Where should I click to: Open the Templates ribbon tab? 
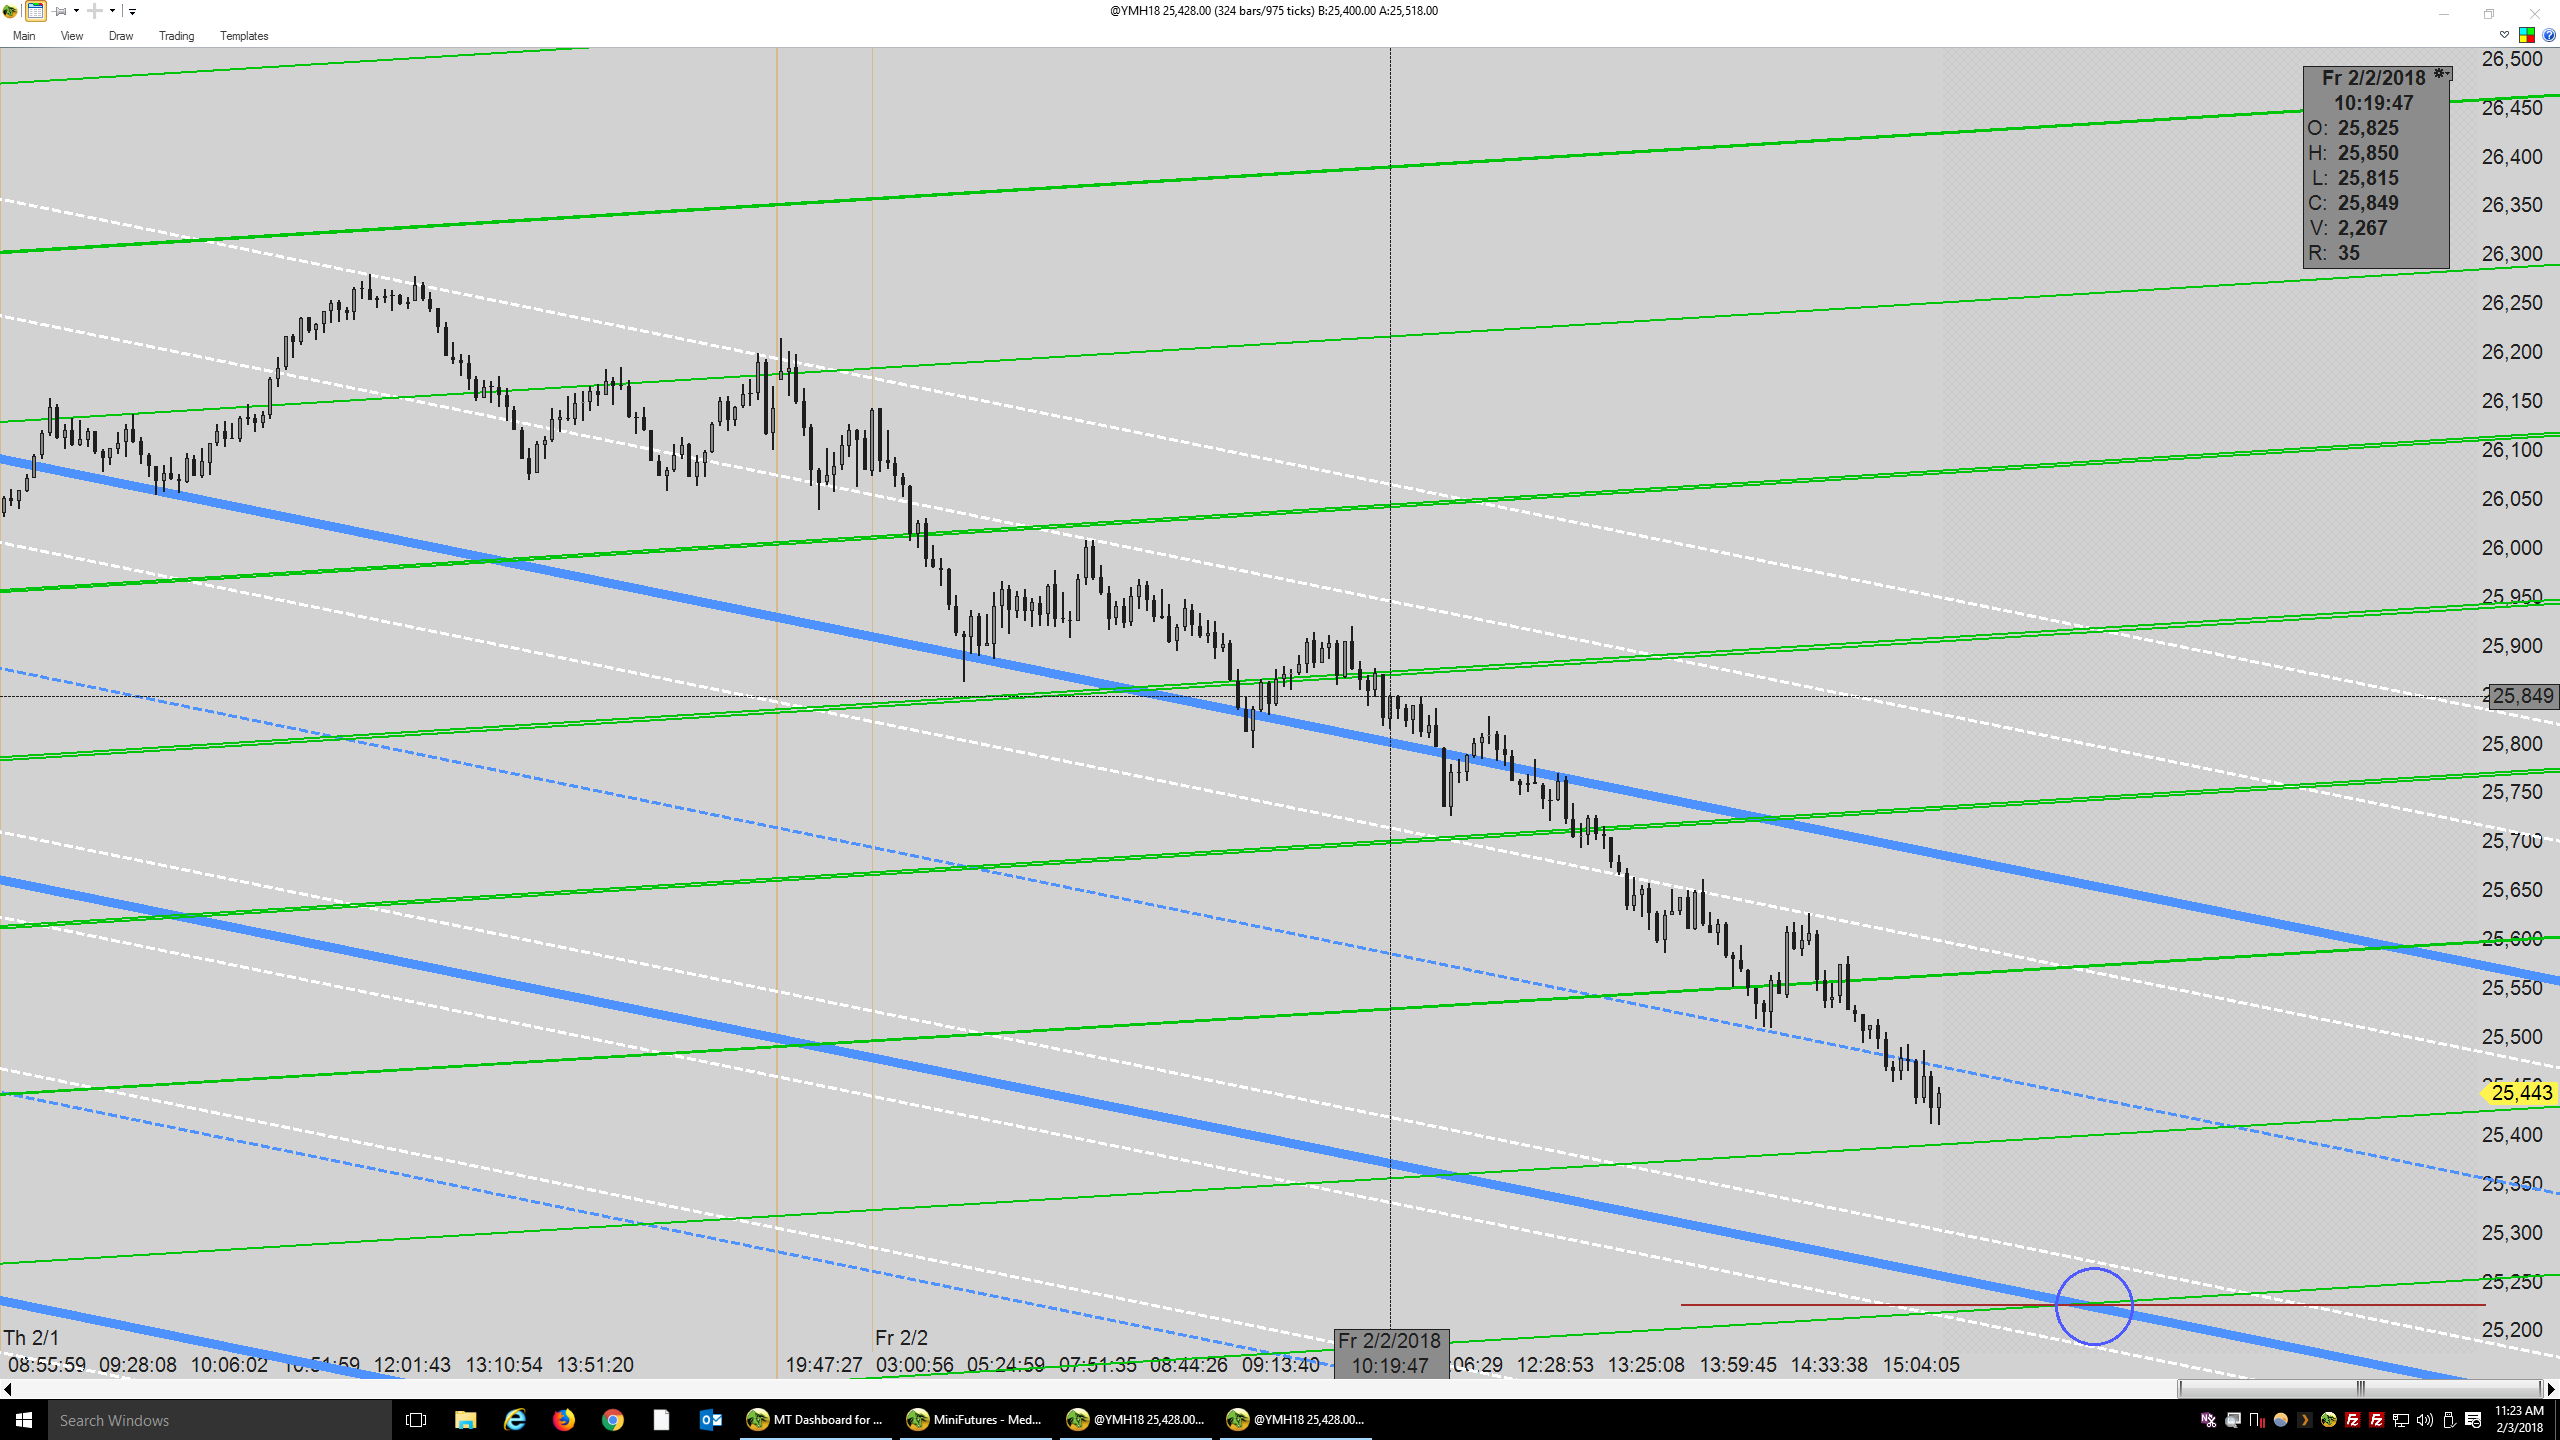244,36
